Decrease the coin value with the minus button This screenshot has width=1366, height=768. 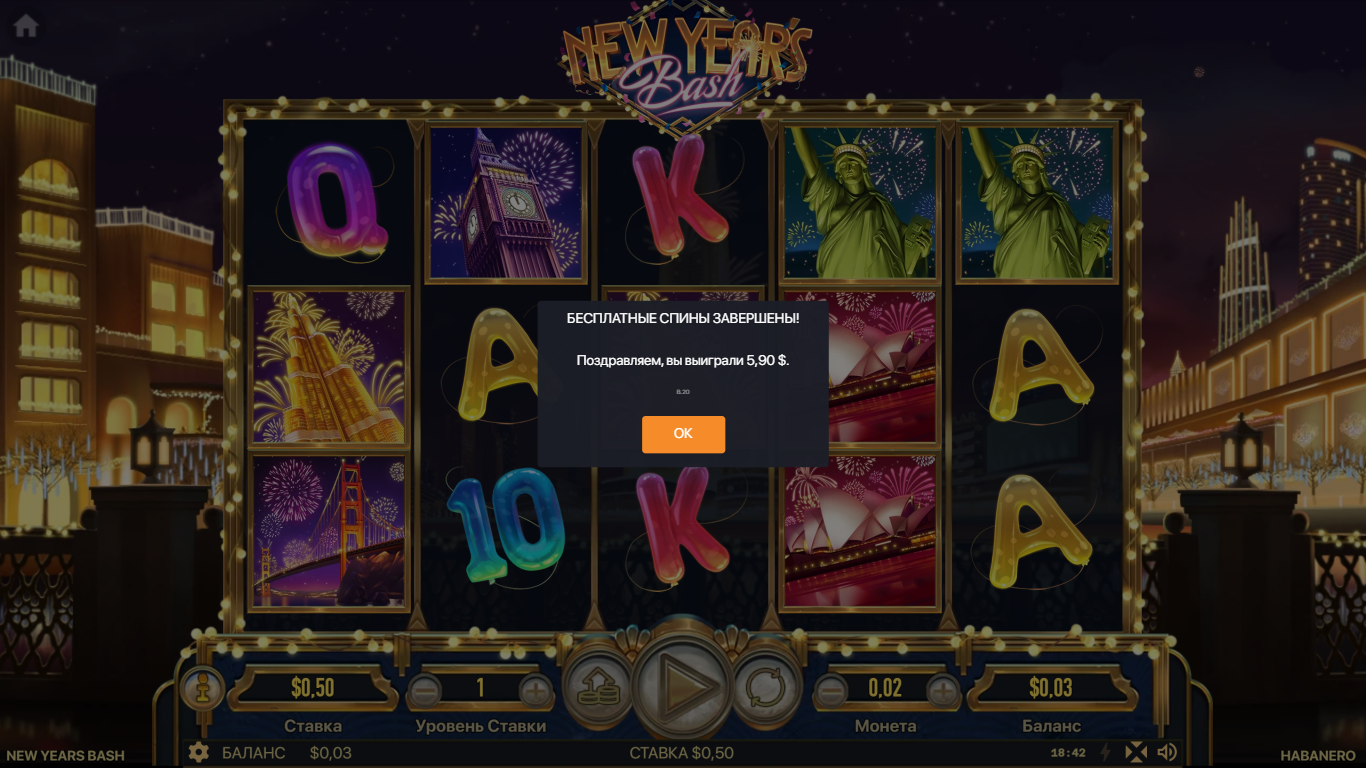(x=831, y=689)
